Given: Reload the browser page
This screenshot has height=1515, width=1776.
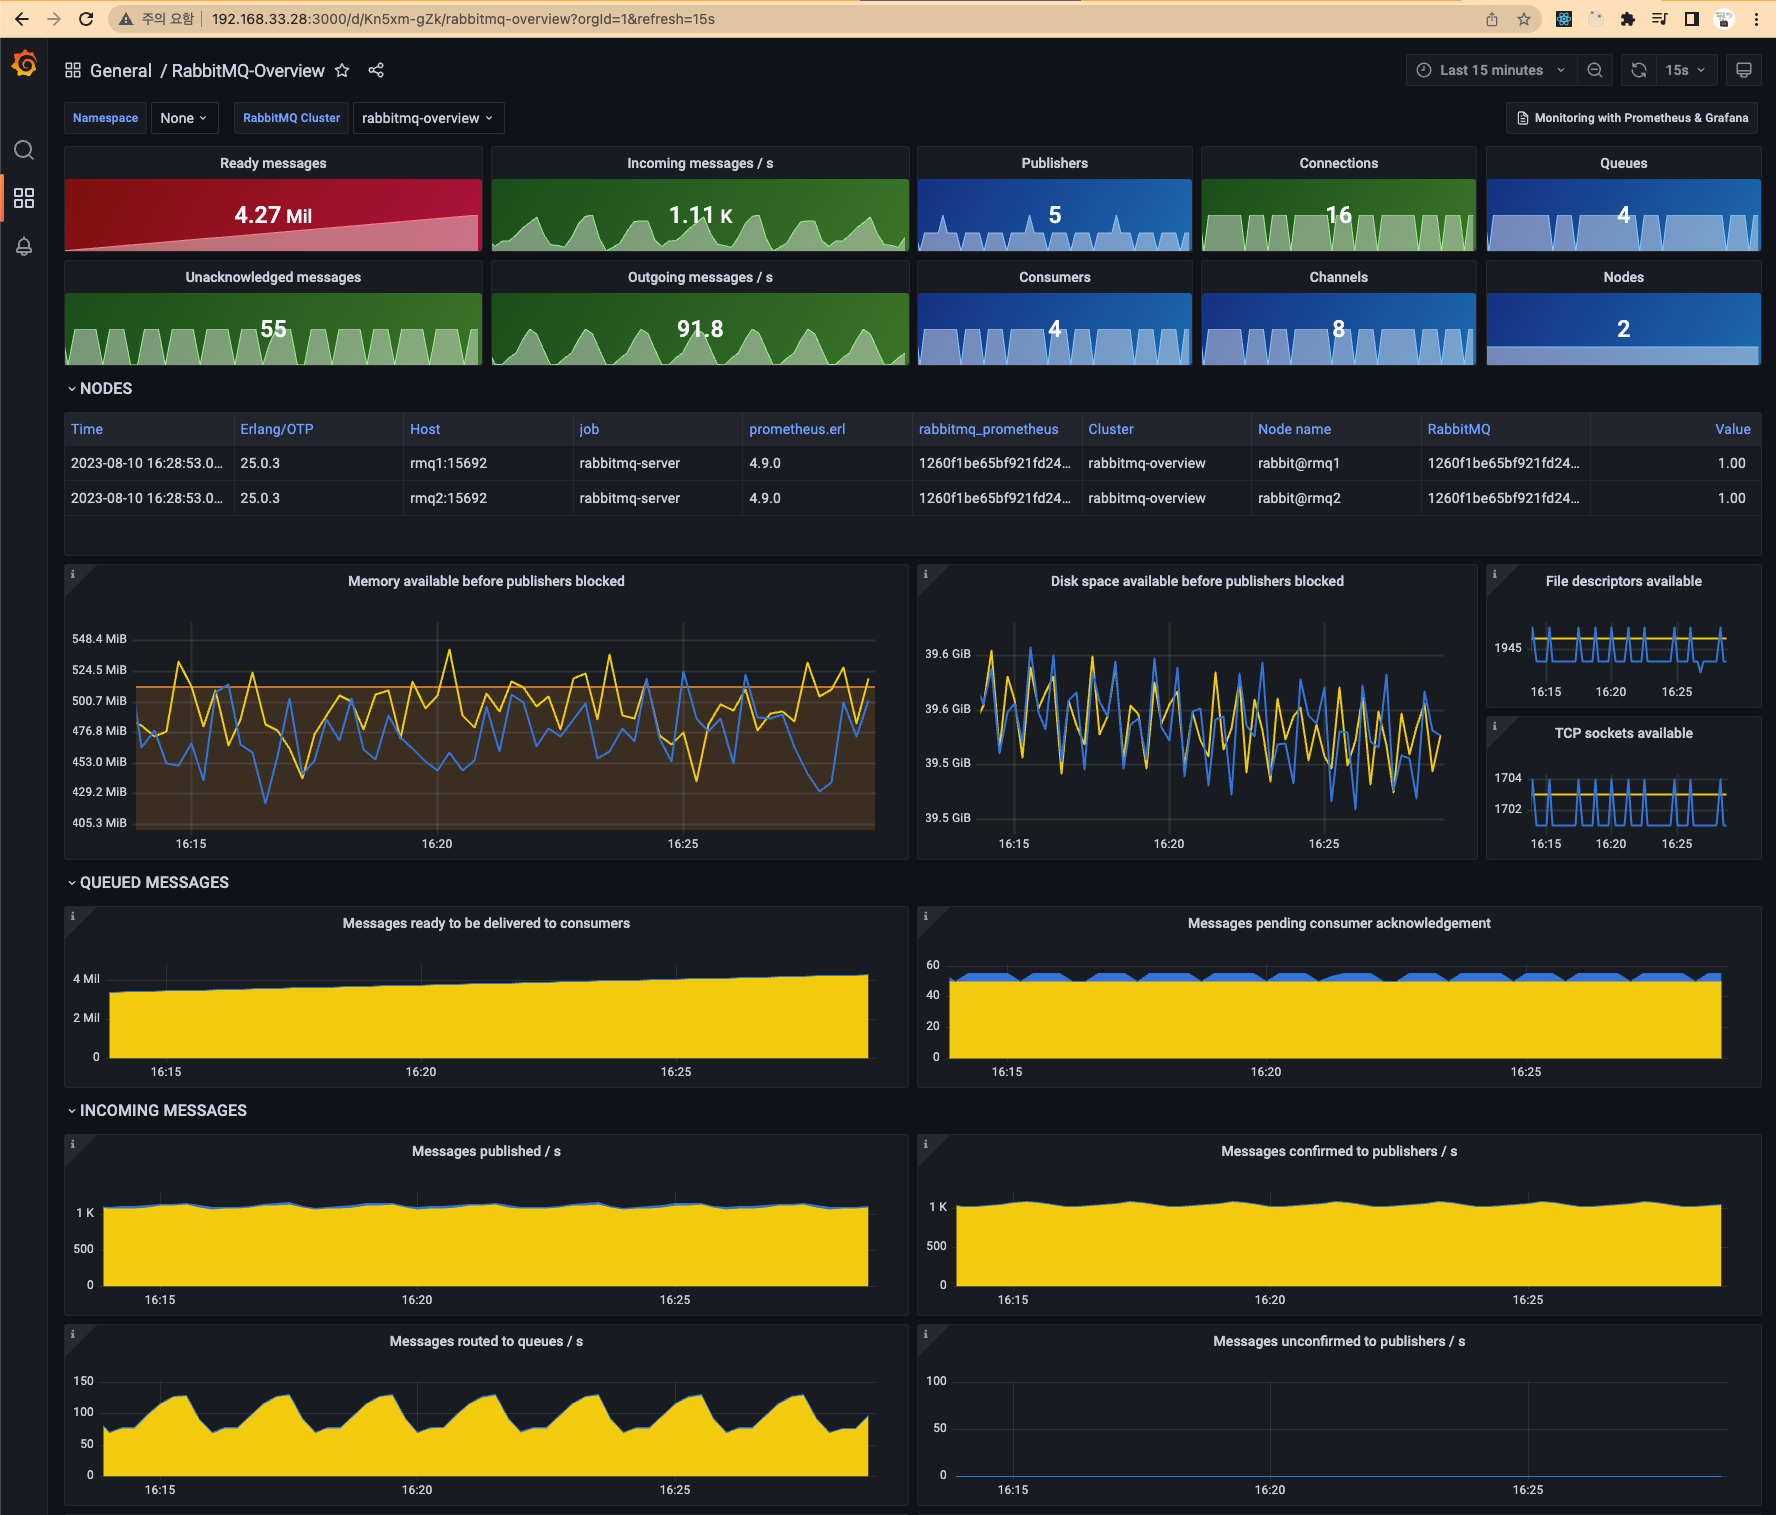Looking at the screenshot, I should [x=86, y=19].
